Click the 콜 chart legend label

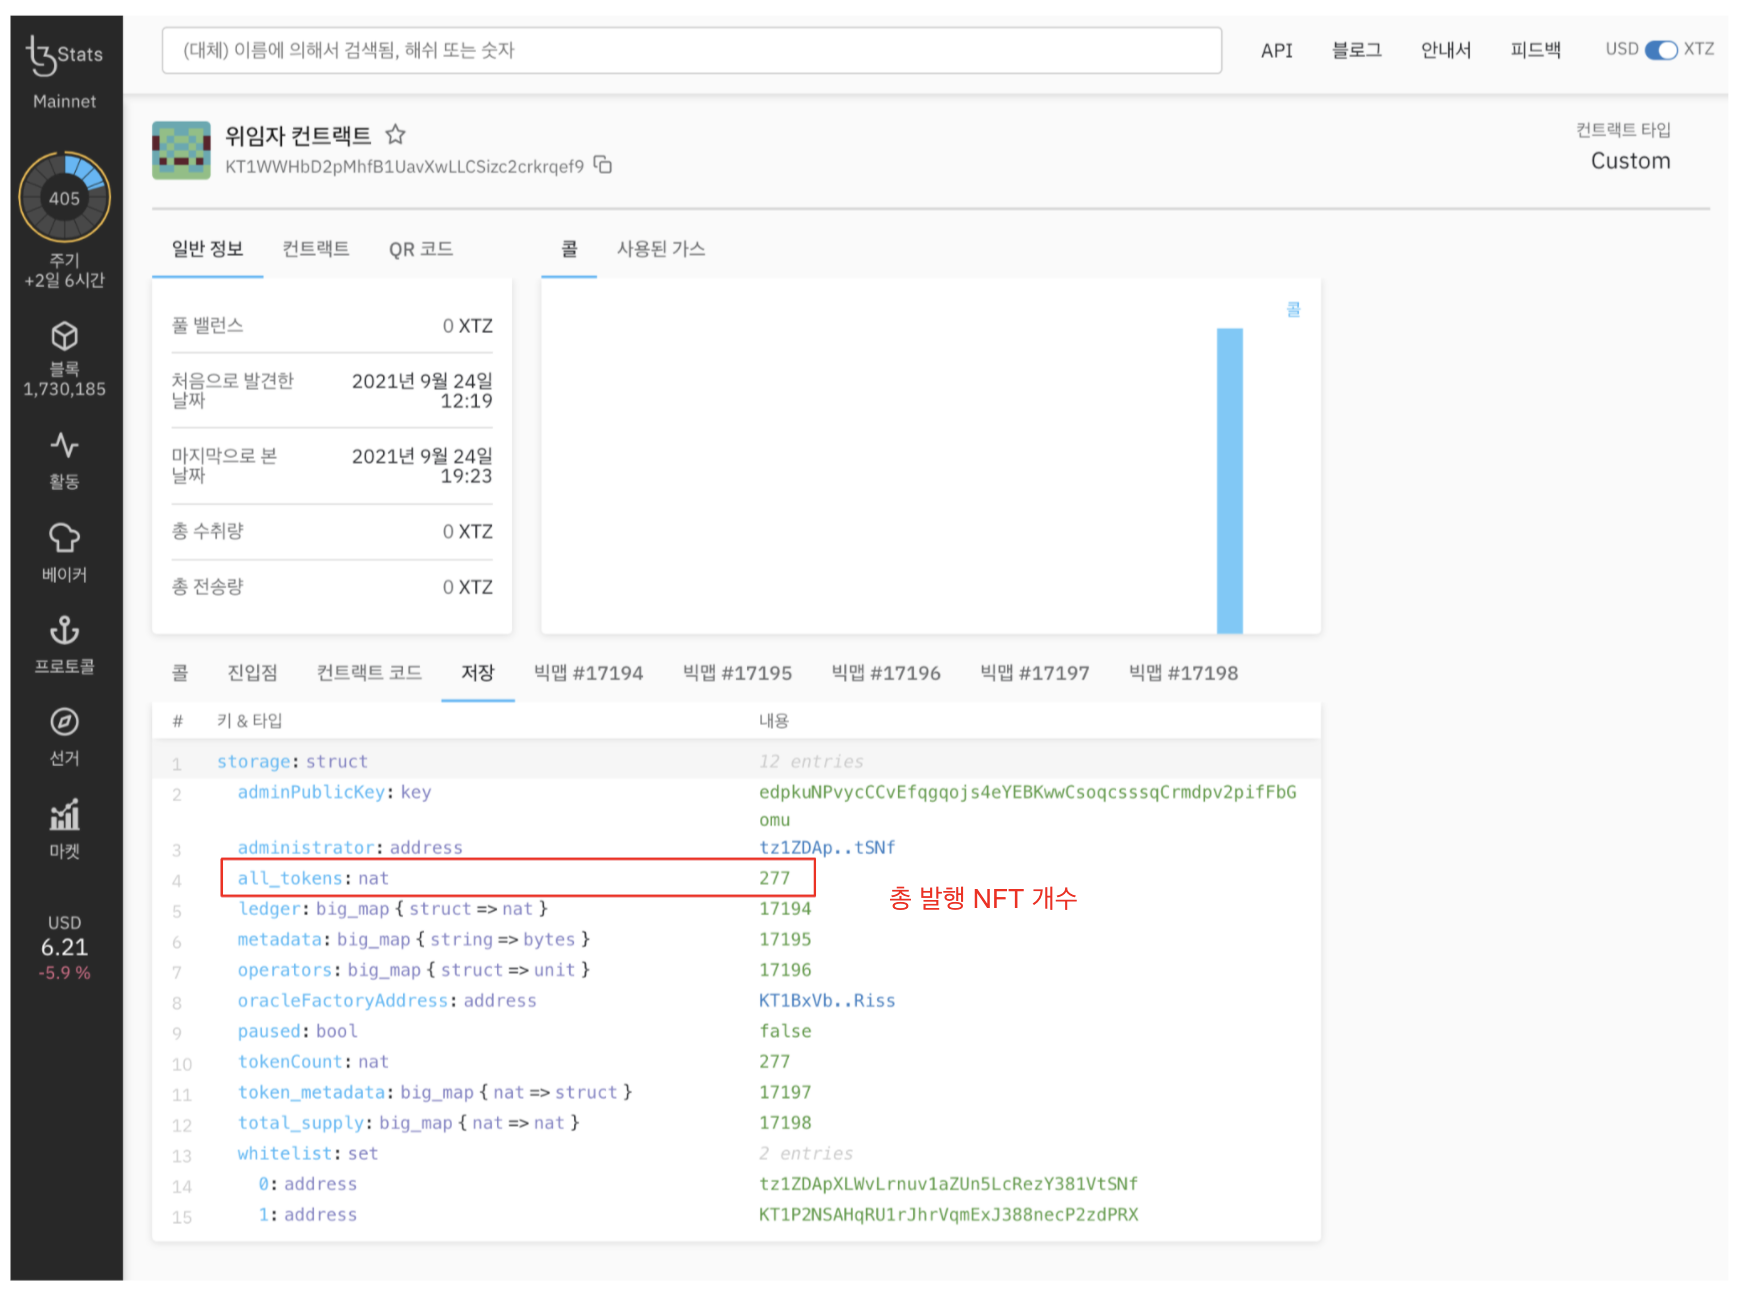tap(1293, 310)
